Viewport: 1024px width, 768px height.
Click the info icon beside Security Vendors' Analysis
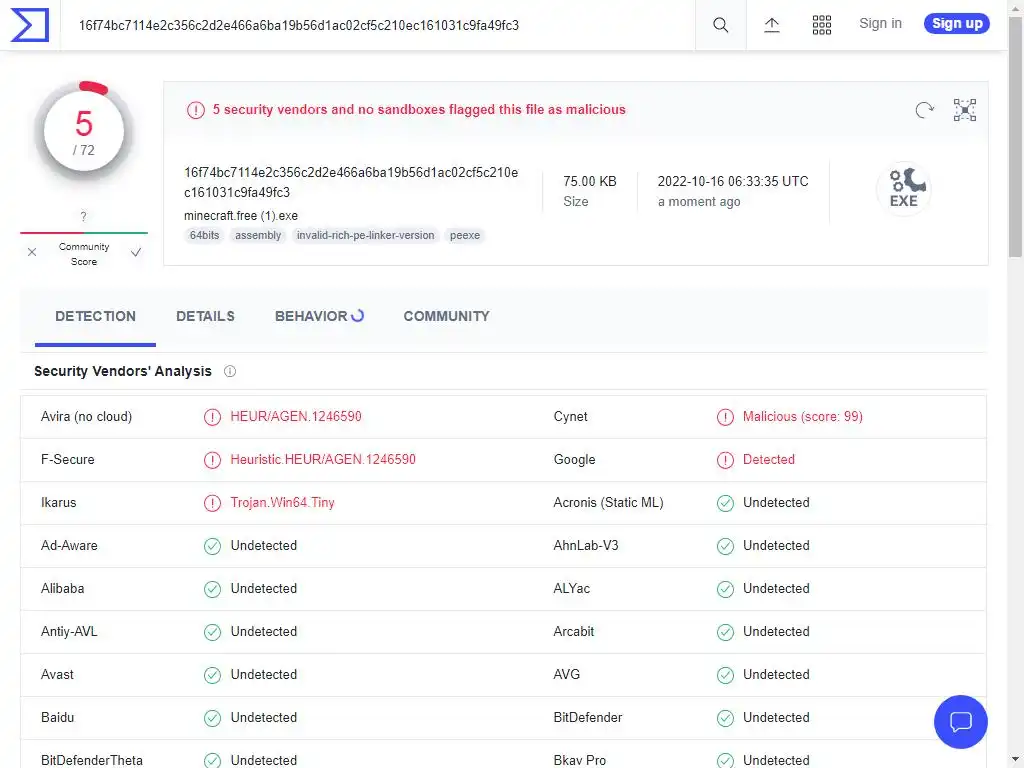(x=230, y=371)
